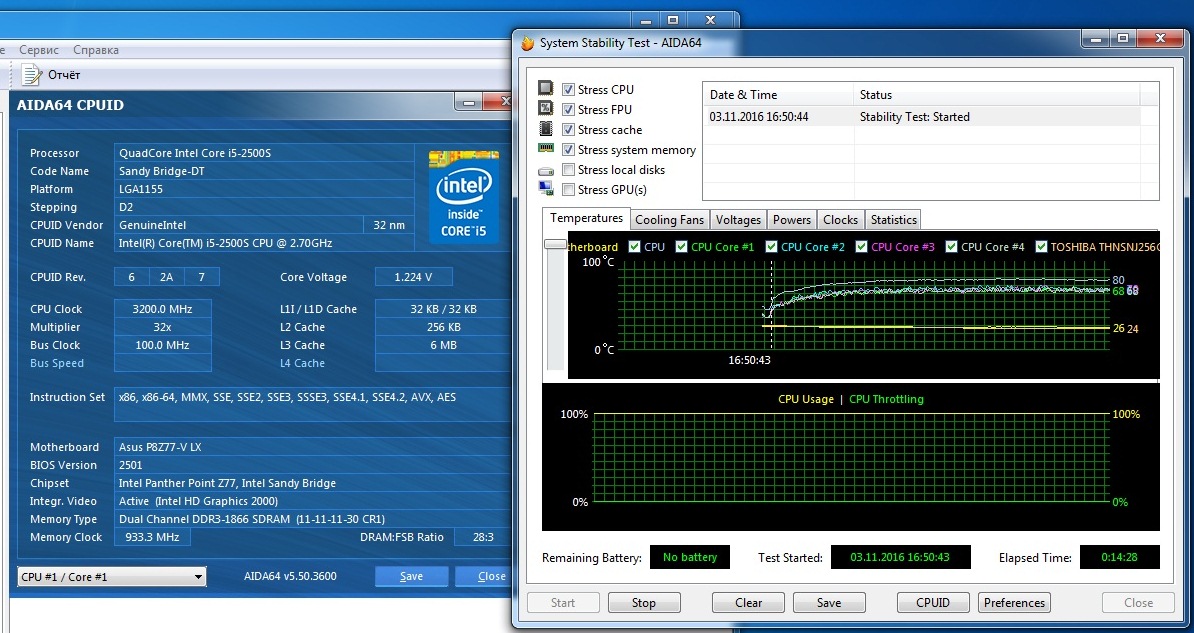Uncheck the Stress cache checkbox
The image size is (1194, 633).
coord(568,129)
